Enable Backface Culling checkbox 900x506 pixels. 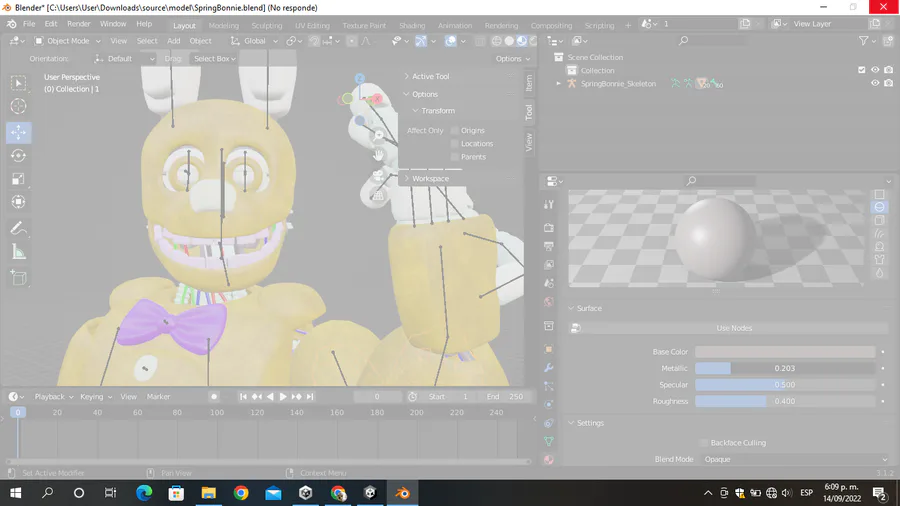point(704,443)
